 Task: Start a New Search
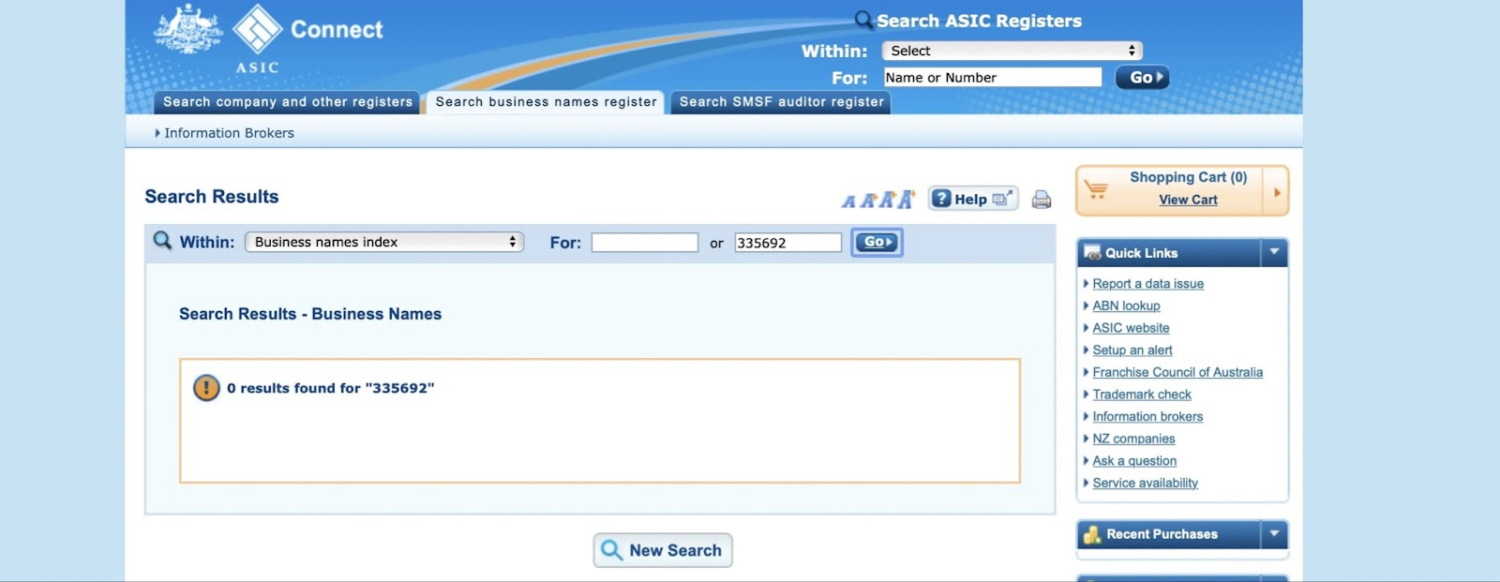click(x=663, y=550)
